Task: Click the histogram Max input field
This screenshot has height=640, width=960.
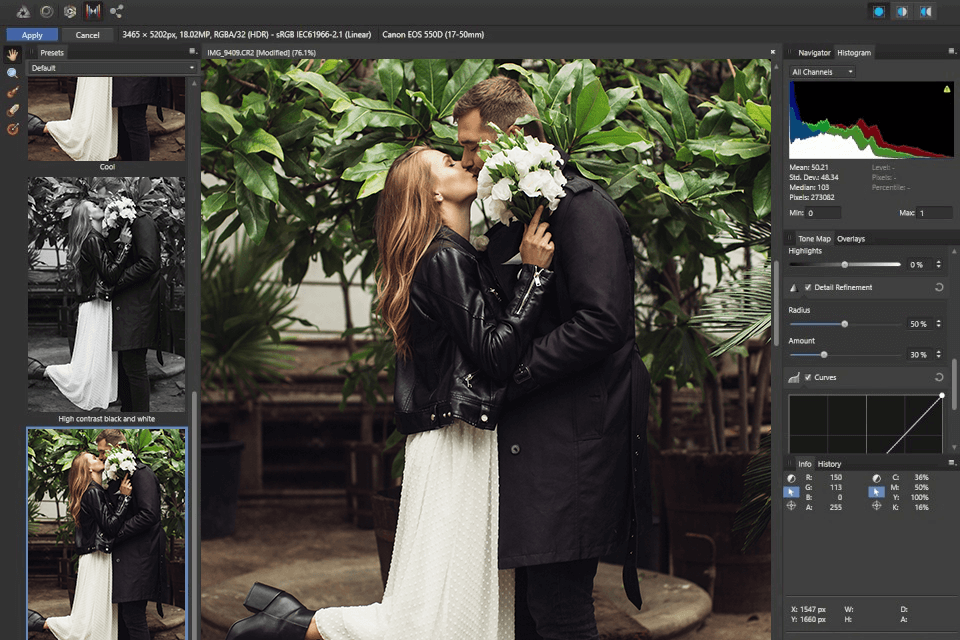Action: click(x=934, y=213)
